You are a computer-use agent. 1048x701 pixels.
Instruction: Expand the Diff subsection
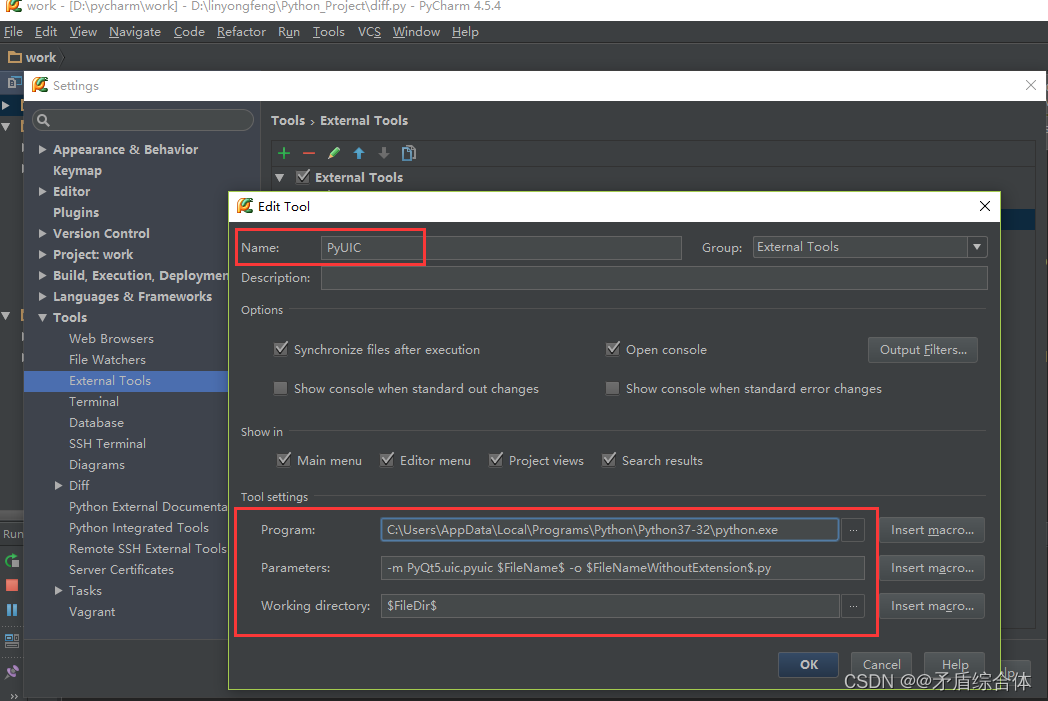tap(59, 486)
